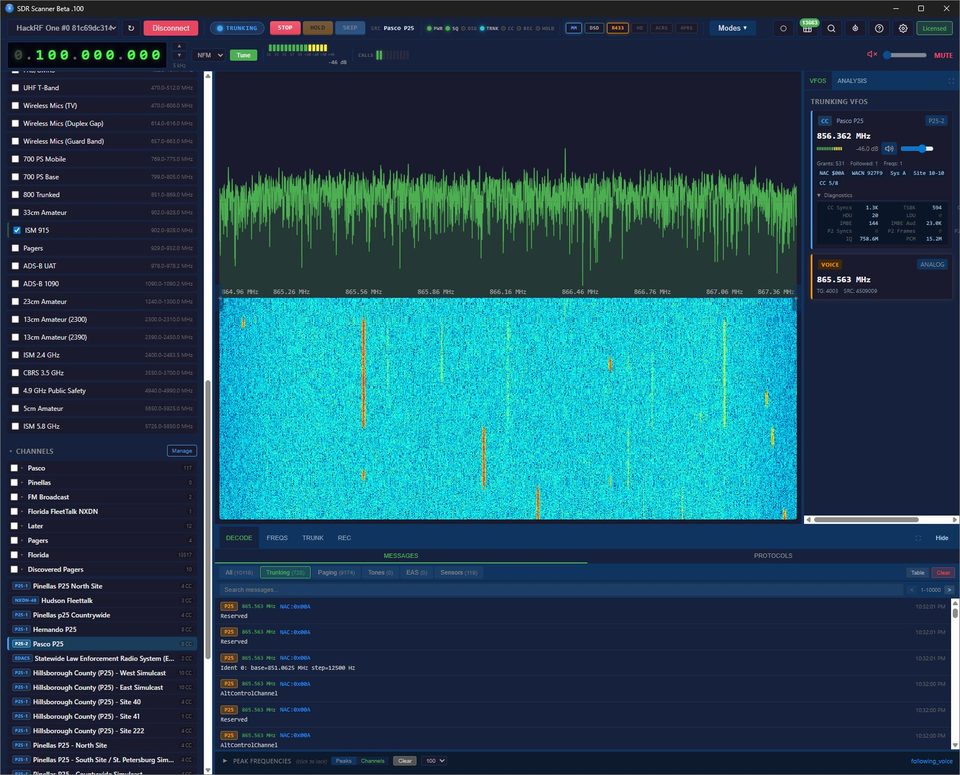The image size is (960, 775).
Task: Open the 100 peak count dropdown
Action: tap(434, 761)
